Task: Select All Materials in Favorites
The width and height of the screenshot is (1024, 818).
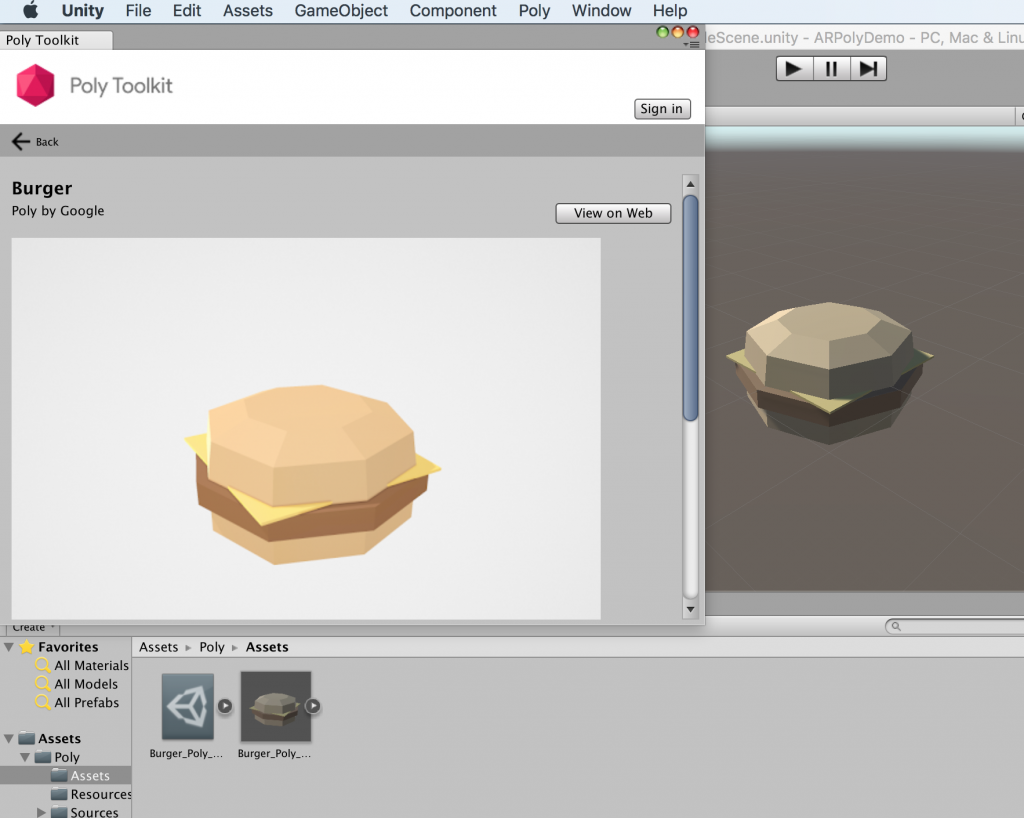Action: 91,665
